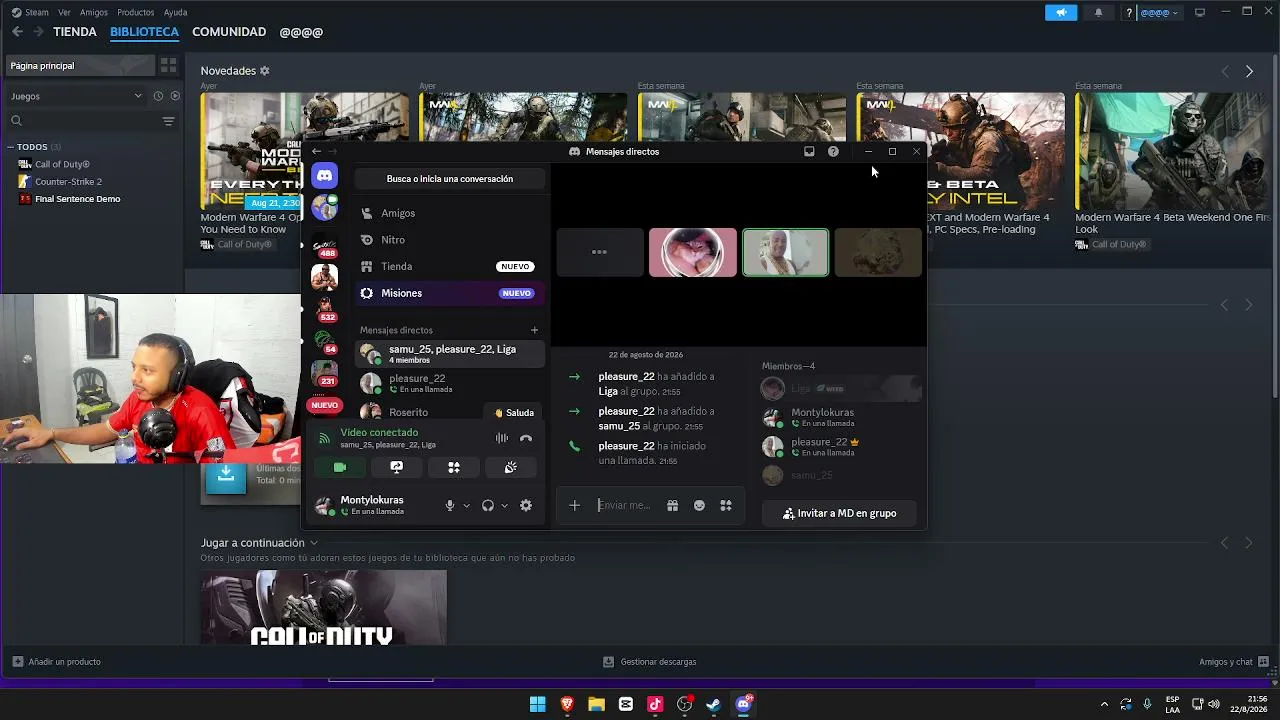Select Montylokuras in members list
Screen dimensions: 1280x720
[840, 417]
